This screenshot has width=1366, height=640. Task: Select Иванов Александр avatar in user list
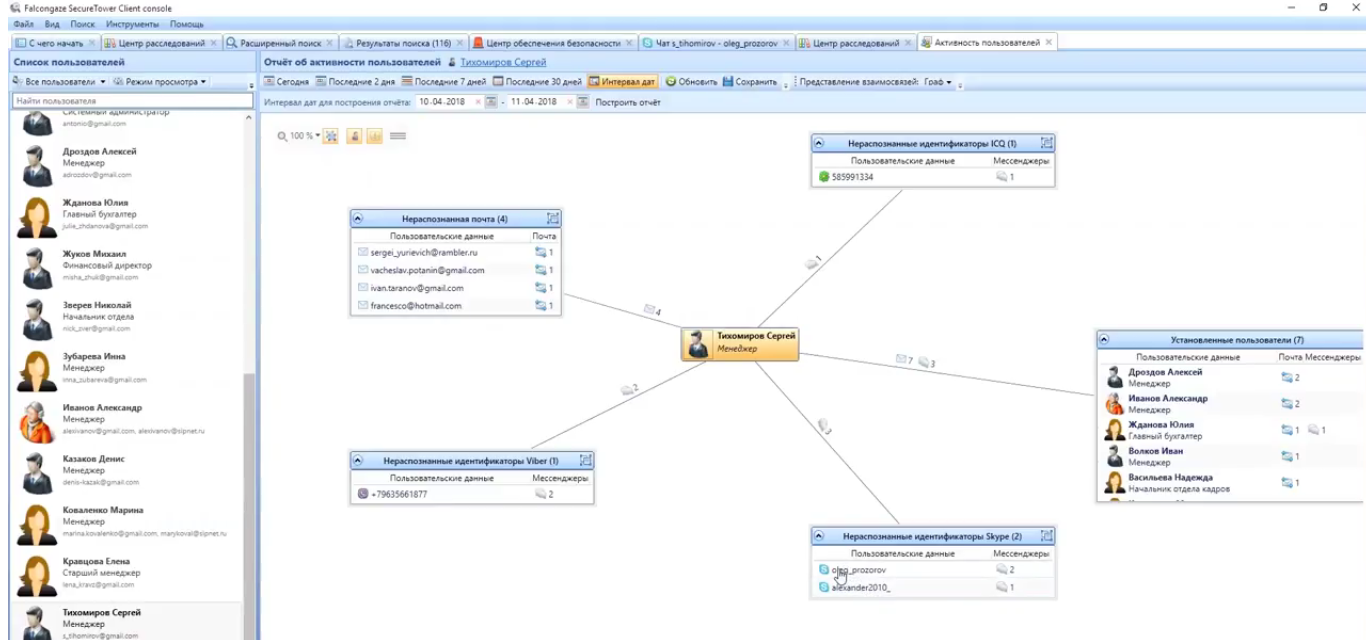37,421
